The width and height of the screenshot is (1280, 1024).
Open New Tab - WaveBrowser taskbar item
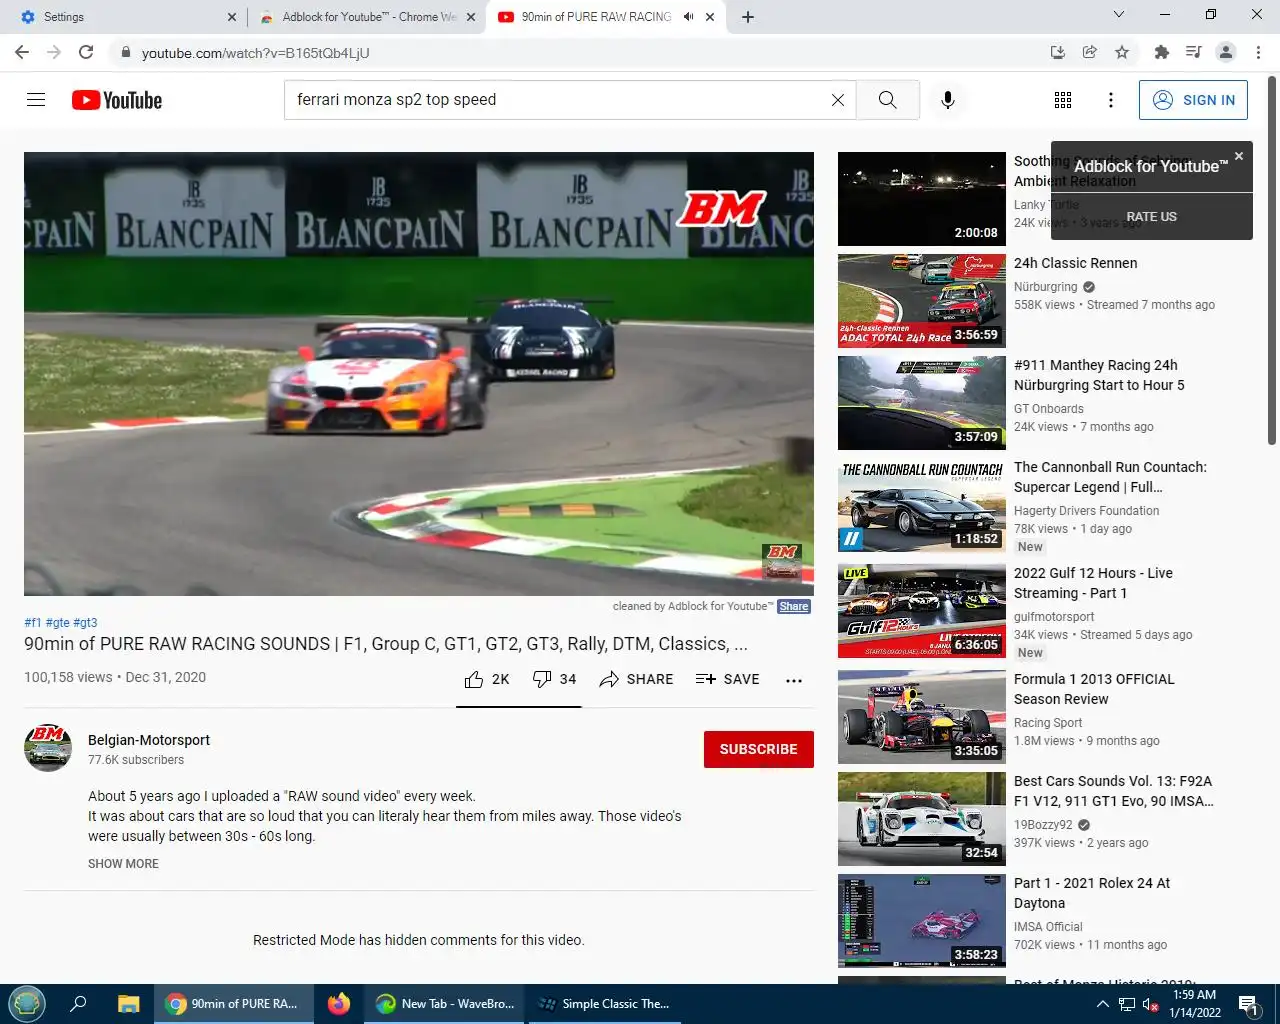pyautogui.click(x=445, y=1004)
